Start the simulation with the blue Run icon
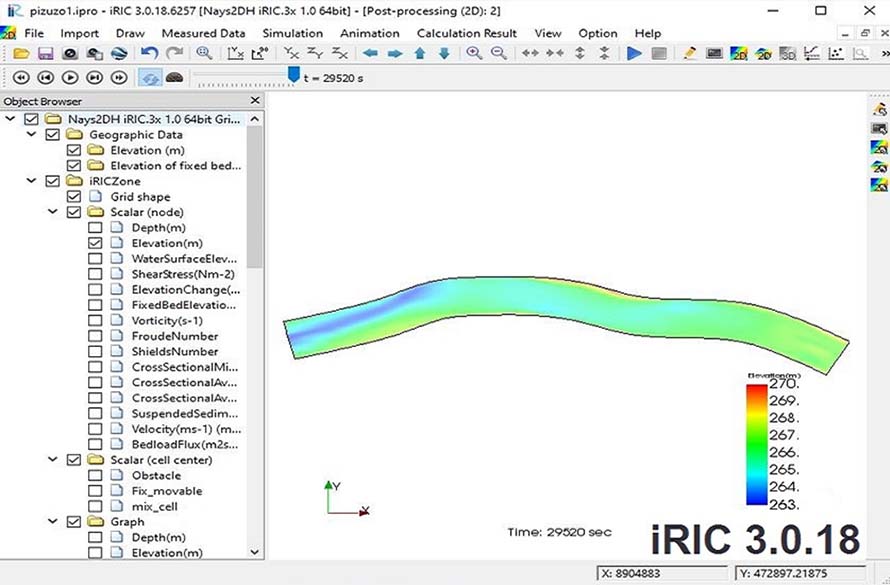Viewport: 890px width, 585px height. 634,53
